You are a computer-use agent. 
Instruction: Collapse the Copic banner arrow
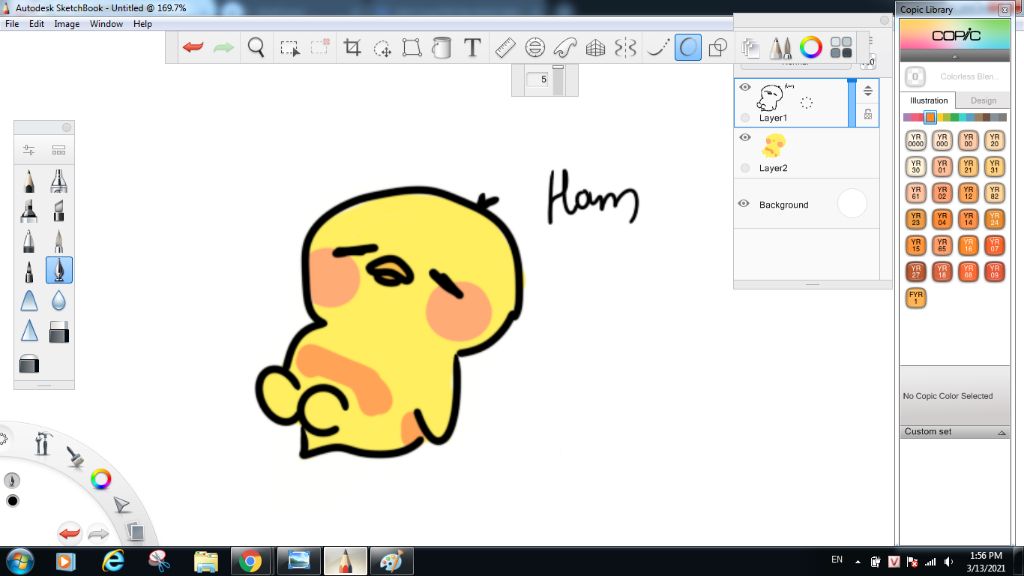pyautogui.click(x=955, y=57)
